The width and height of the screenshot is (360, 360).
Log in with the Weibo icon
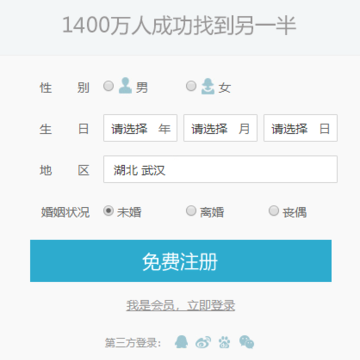point(203,342)
